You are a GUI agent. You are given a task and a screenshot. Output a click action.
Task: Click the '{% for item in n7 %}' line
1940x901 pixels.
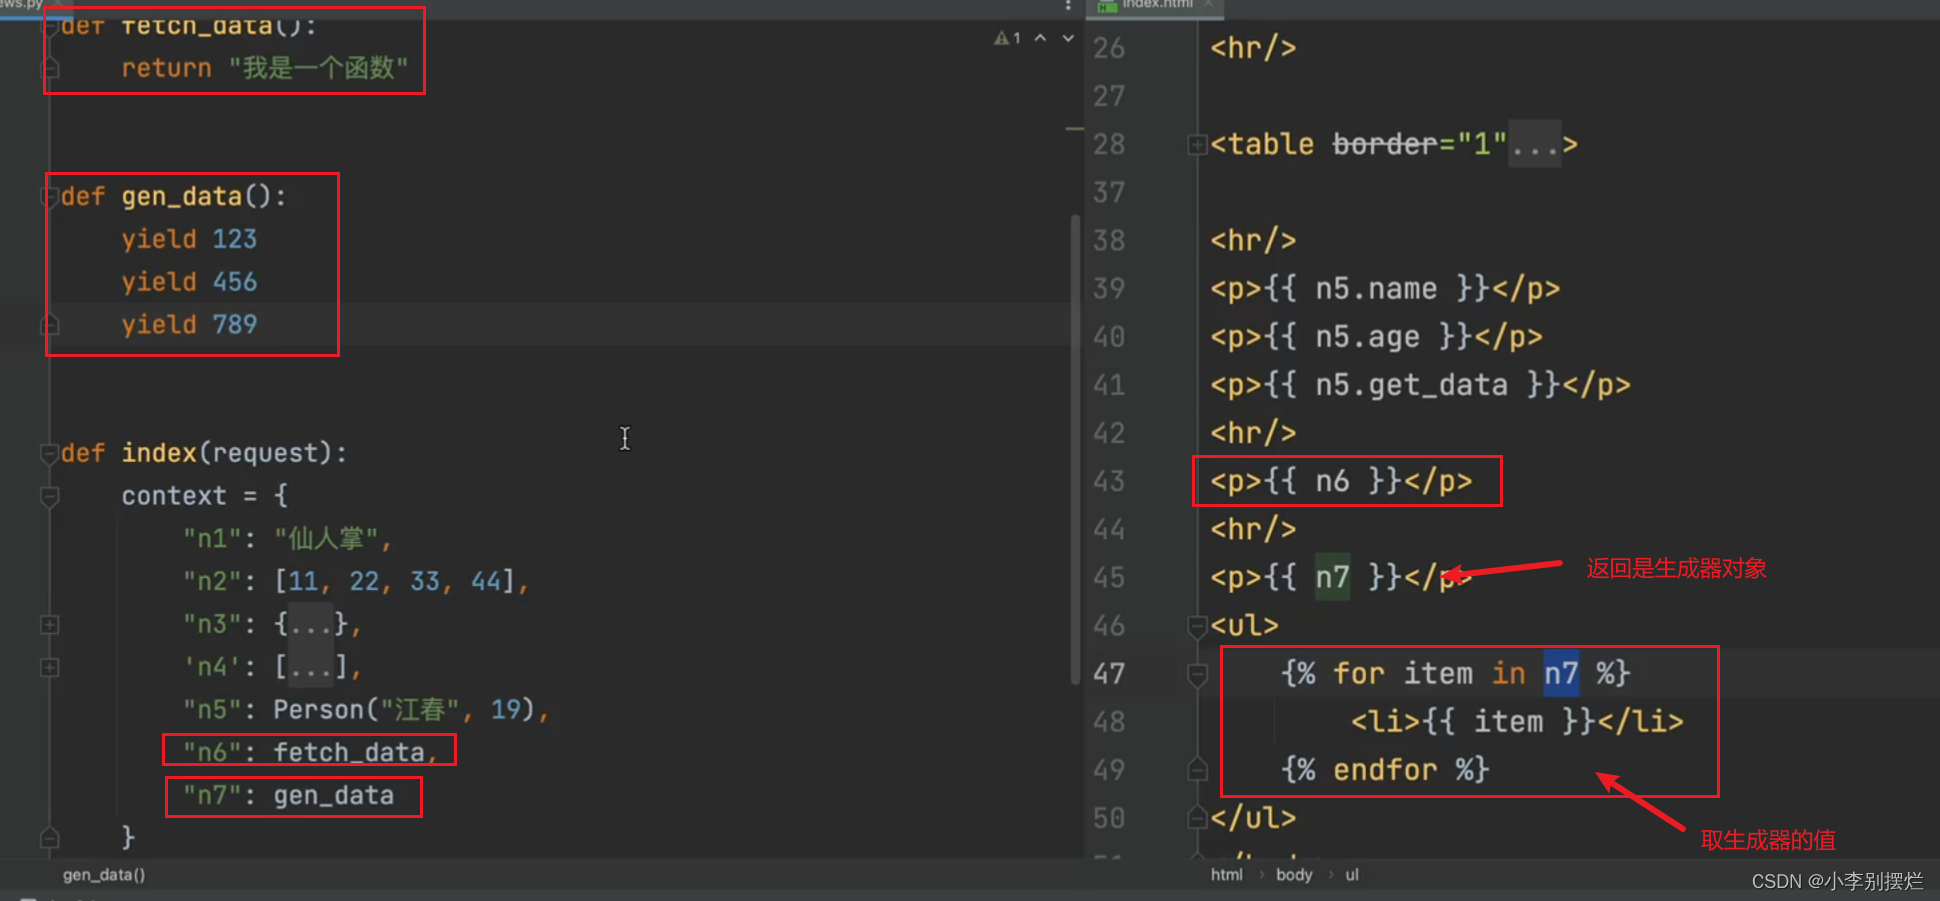click(1455, 674)
